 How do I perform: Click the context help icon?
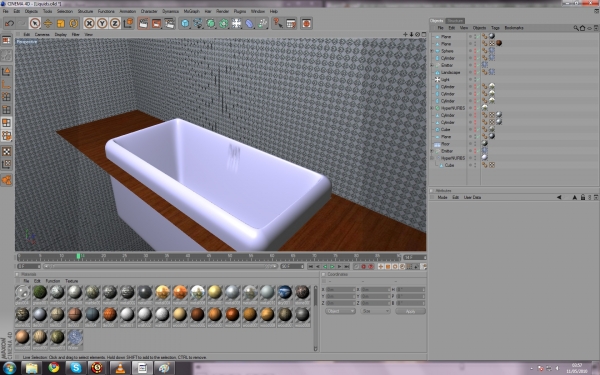tap(278, 24)
